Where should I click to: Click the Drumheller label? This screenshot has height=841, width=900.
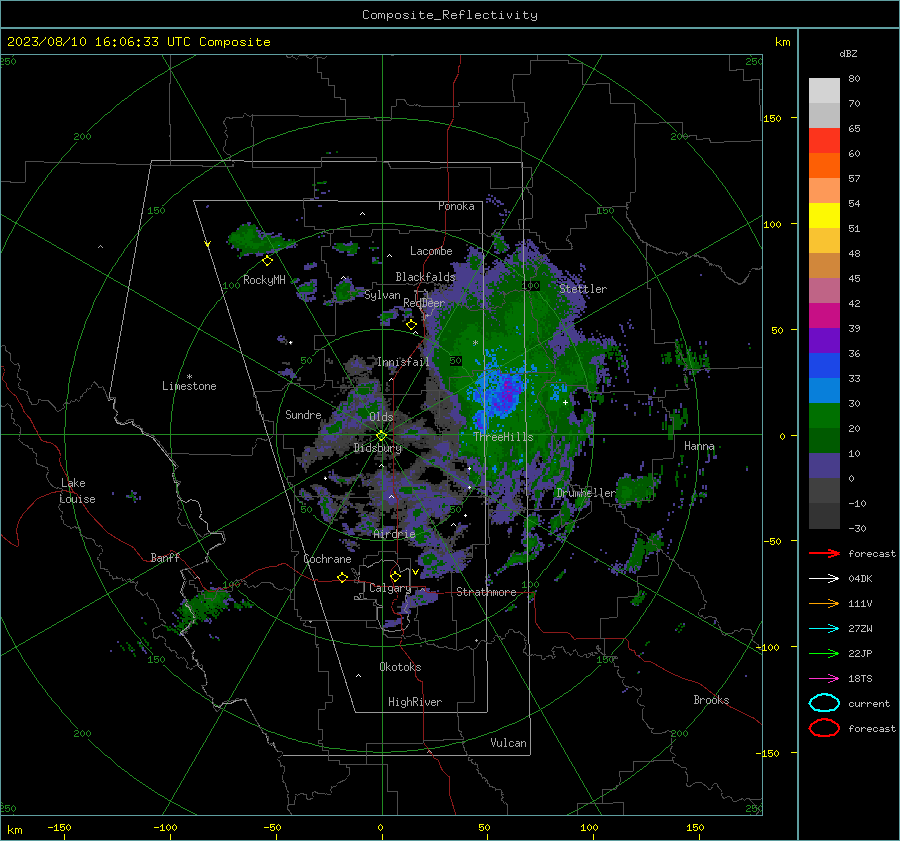(586, 493)
